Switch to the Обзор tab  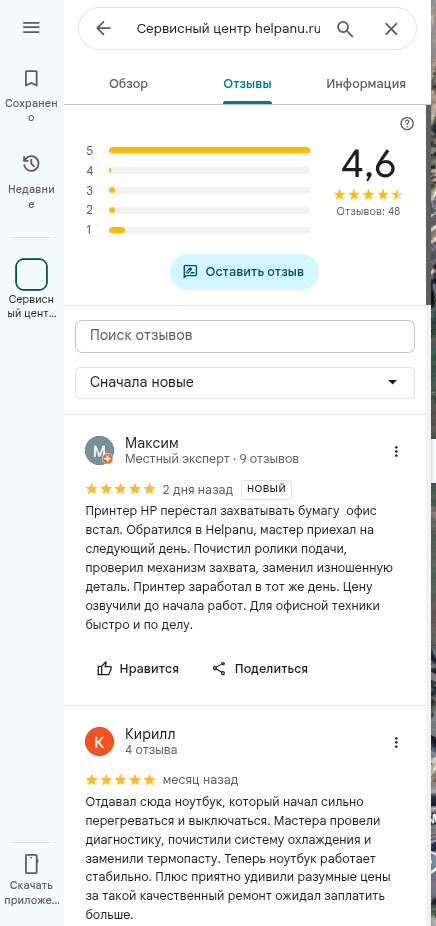click(x=128, y=84)
